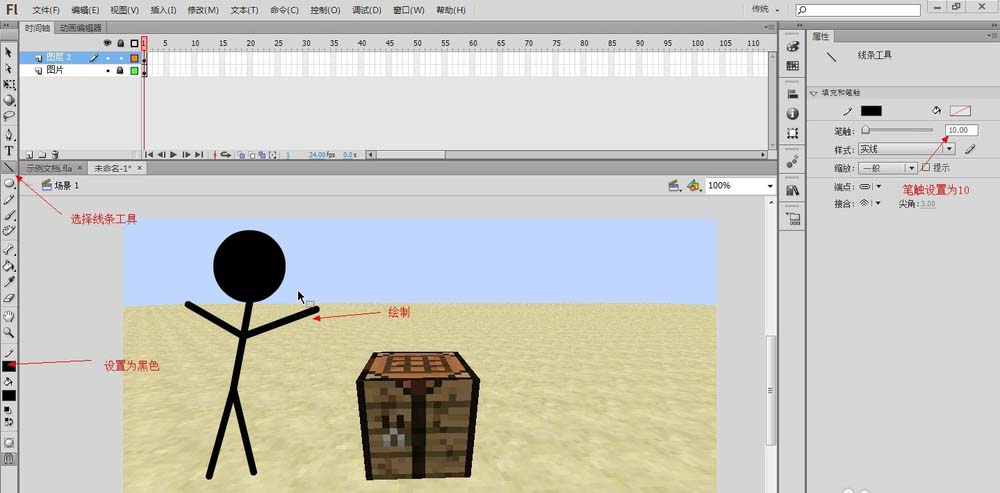Switch to the 动画编辑器 panel tab
1000x493 pixels.
[80, 29]
